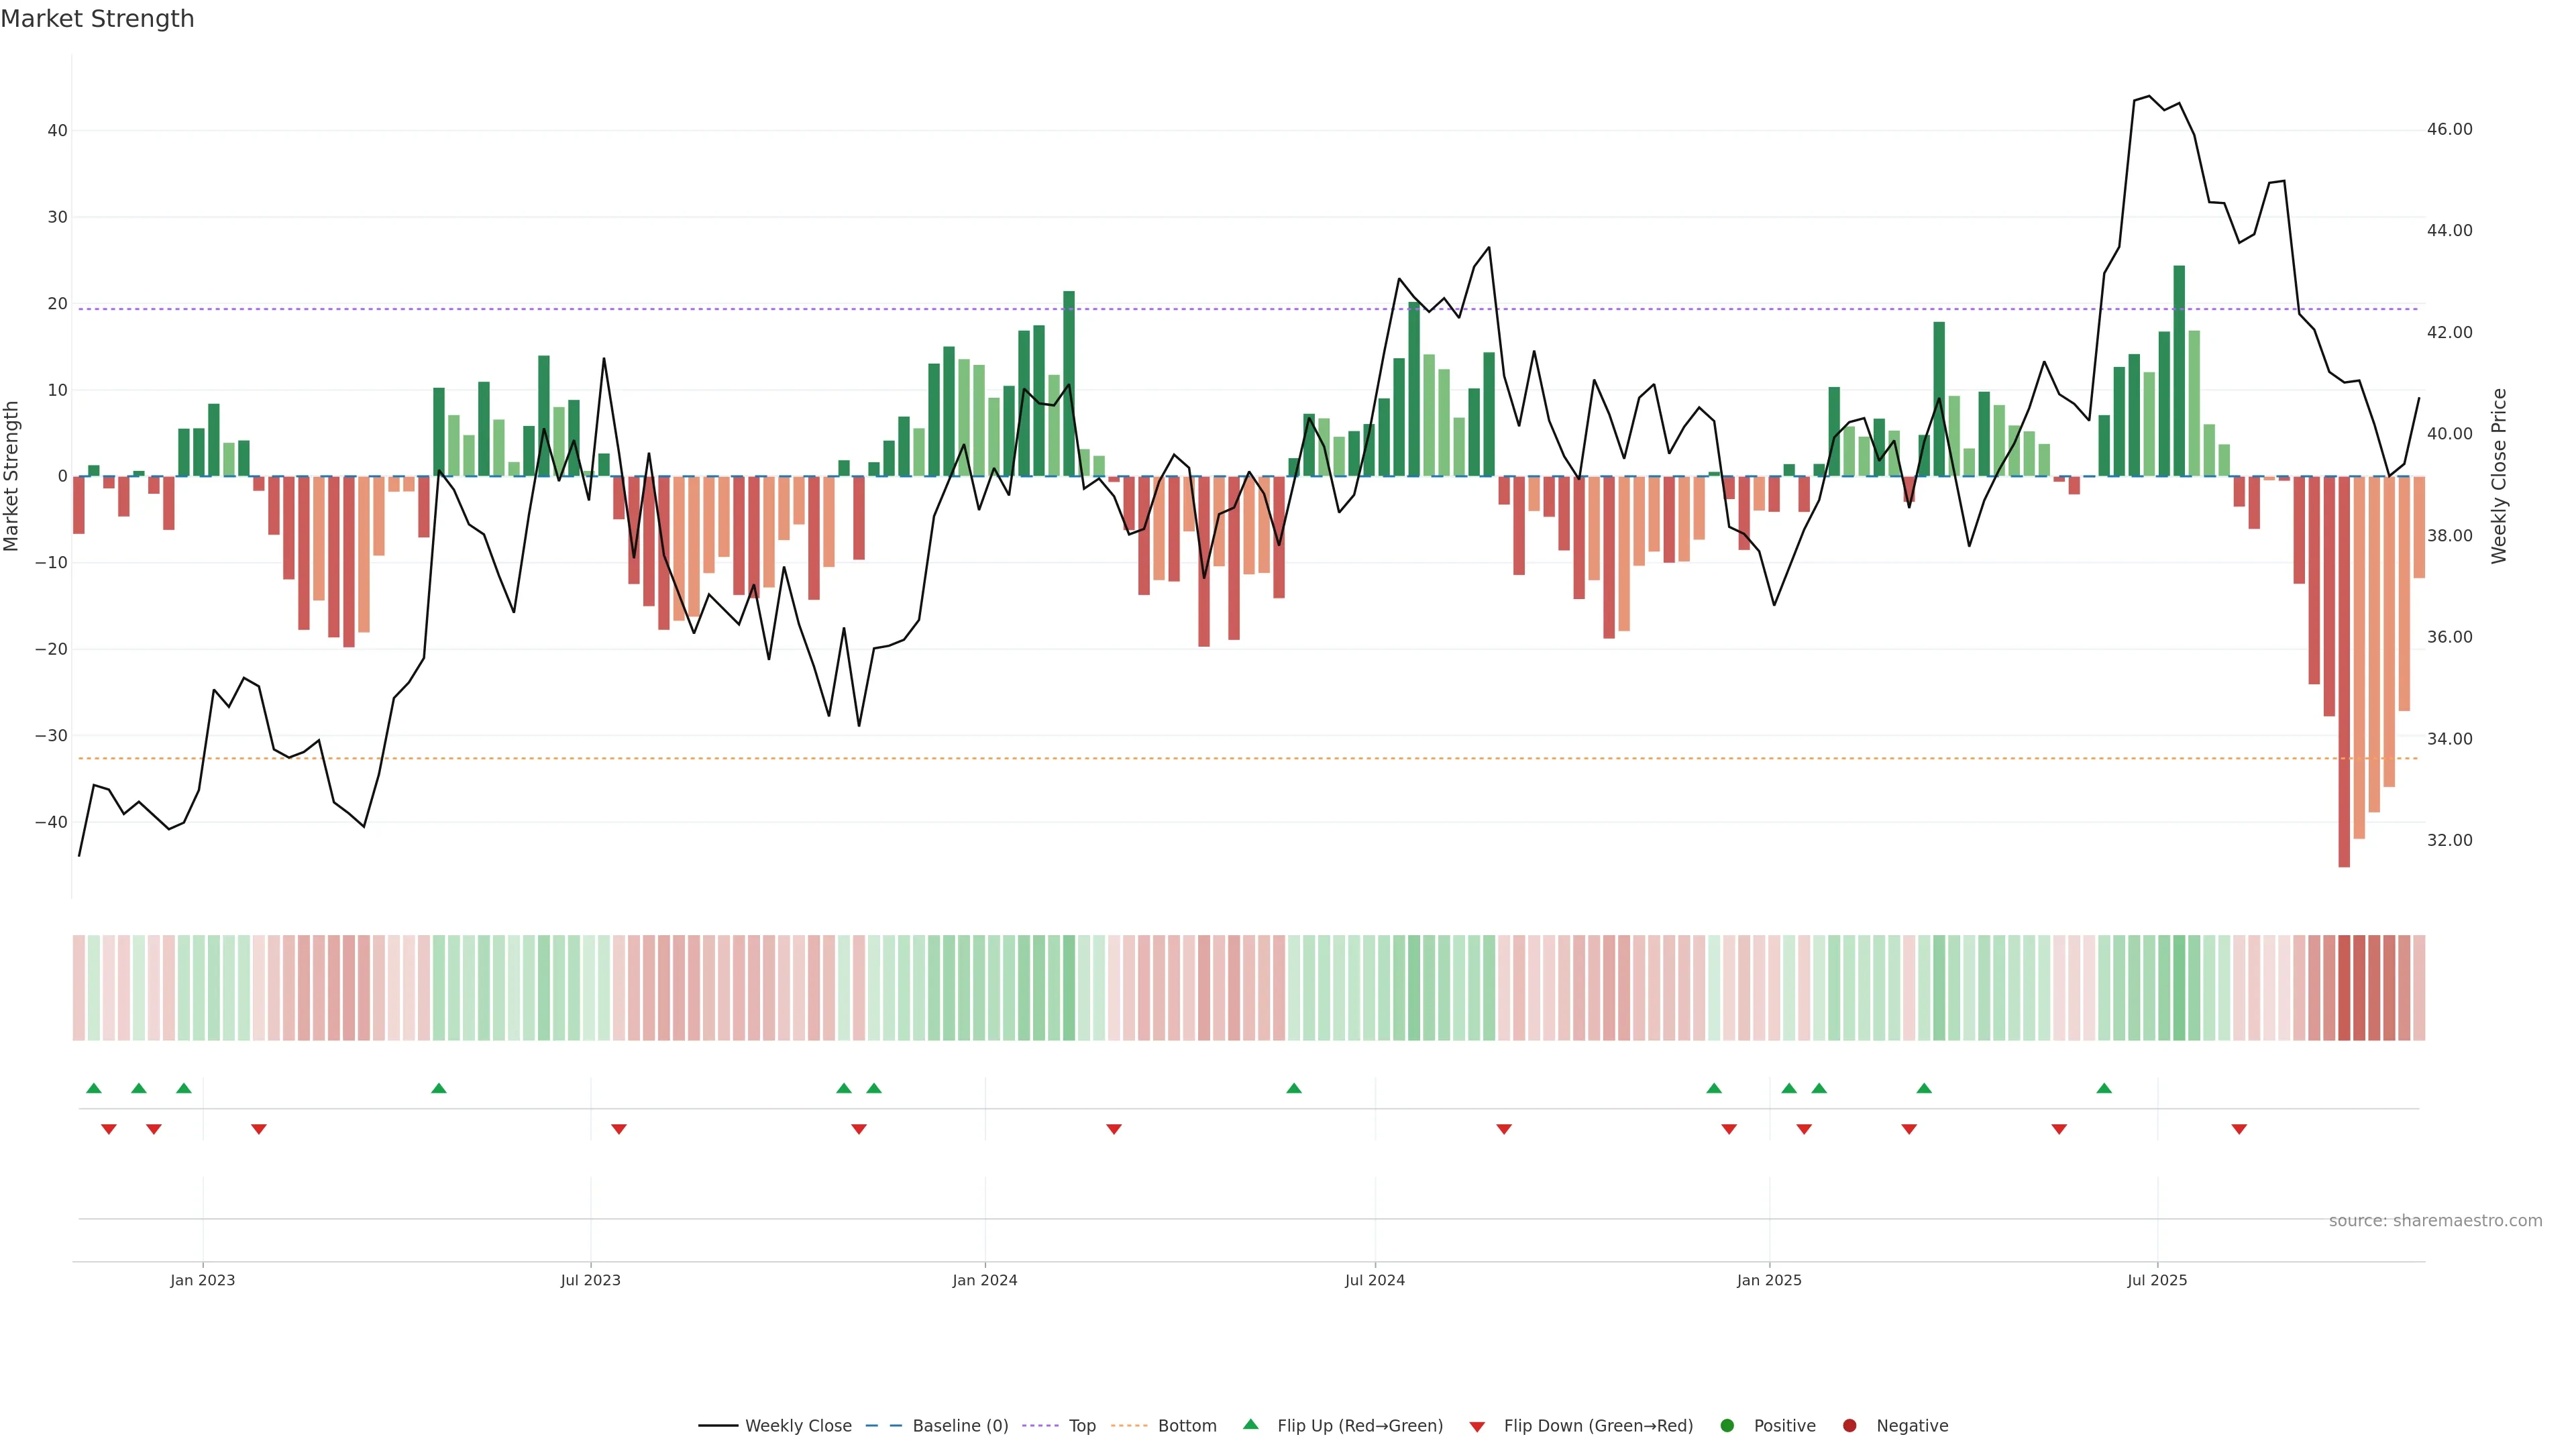Toggle the Flip Down (Green→Red) legend label
Screen dimensions: 2576x1449
pos(1598,1426)
